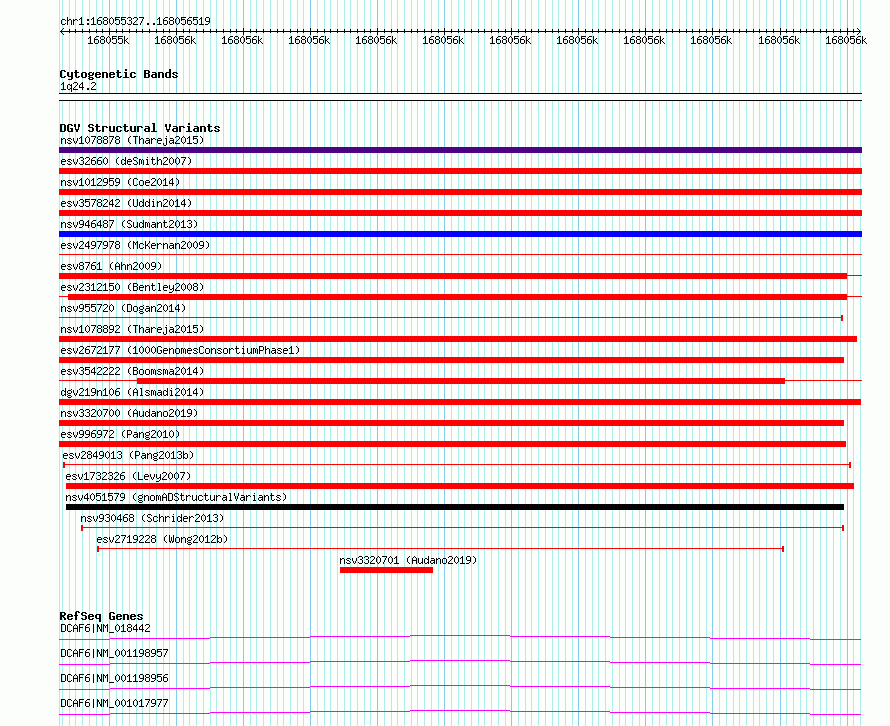Image resolution: width=890 pixels, height=726 pixels.
Task: Open the esv2849013 (Pang2013b) label
Action: 128,455
